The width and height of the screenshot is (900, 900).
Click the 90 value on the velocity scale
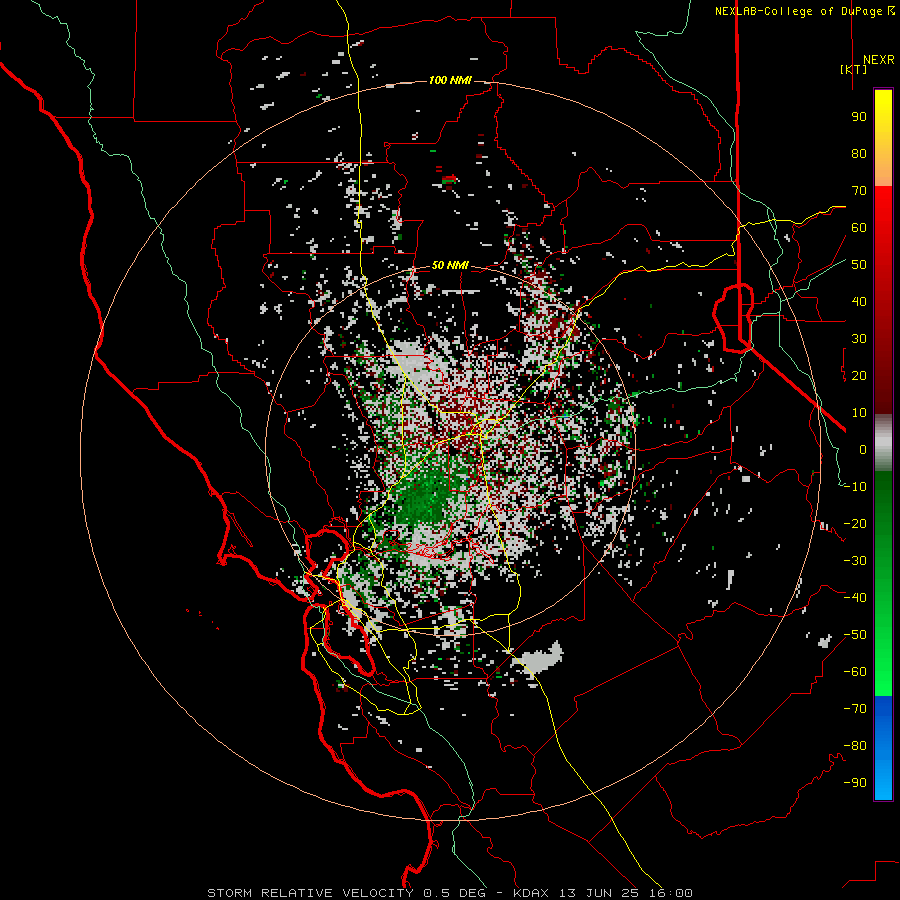click(x=859, y=117)
